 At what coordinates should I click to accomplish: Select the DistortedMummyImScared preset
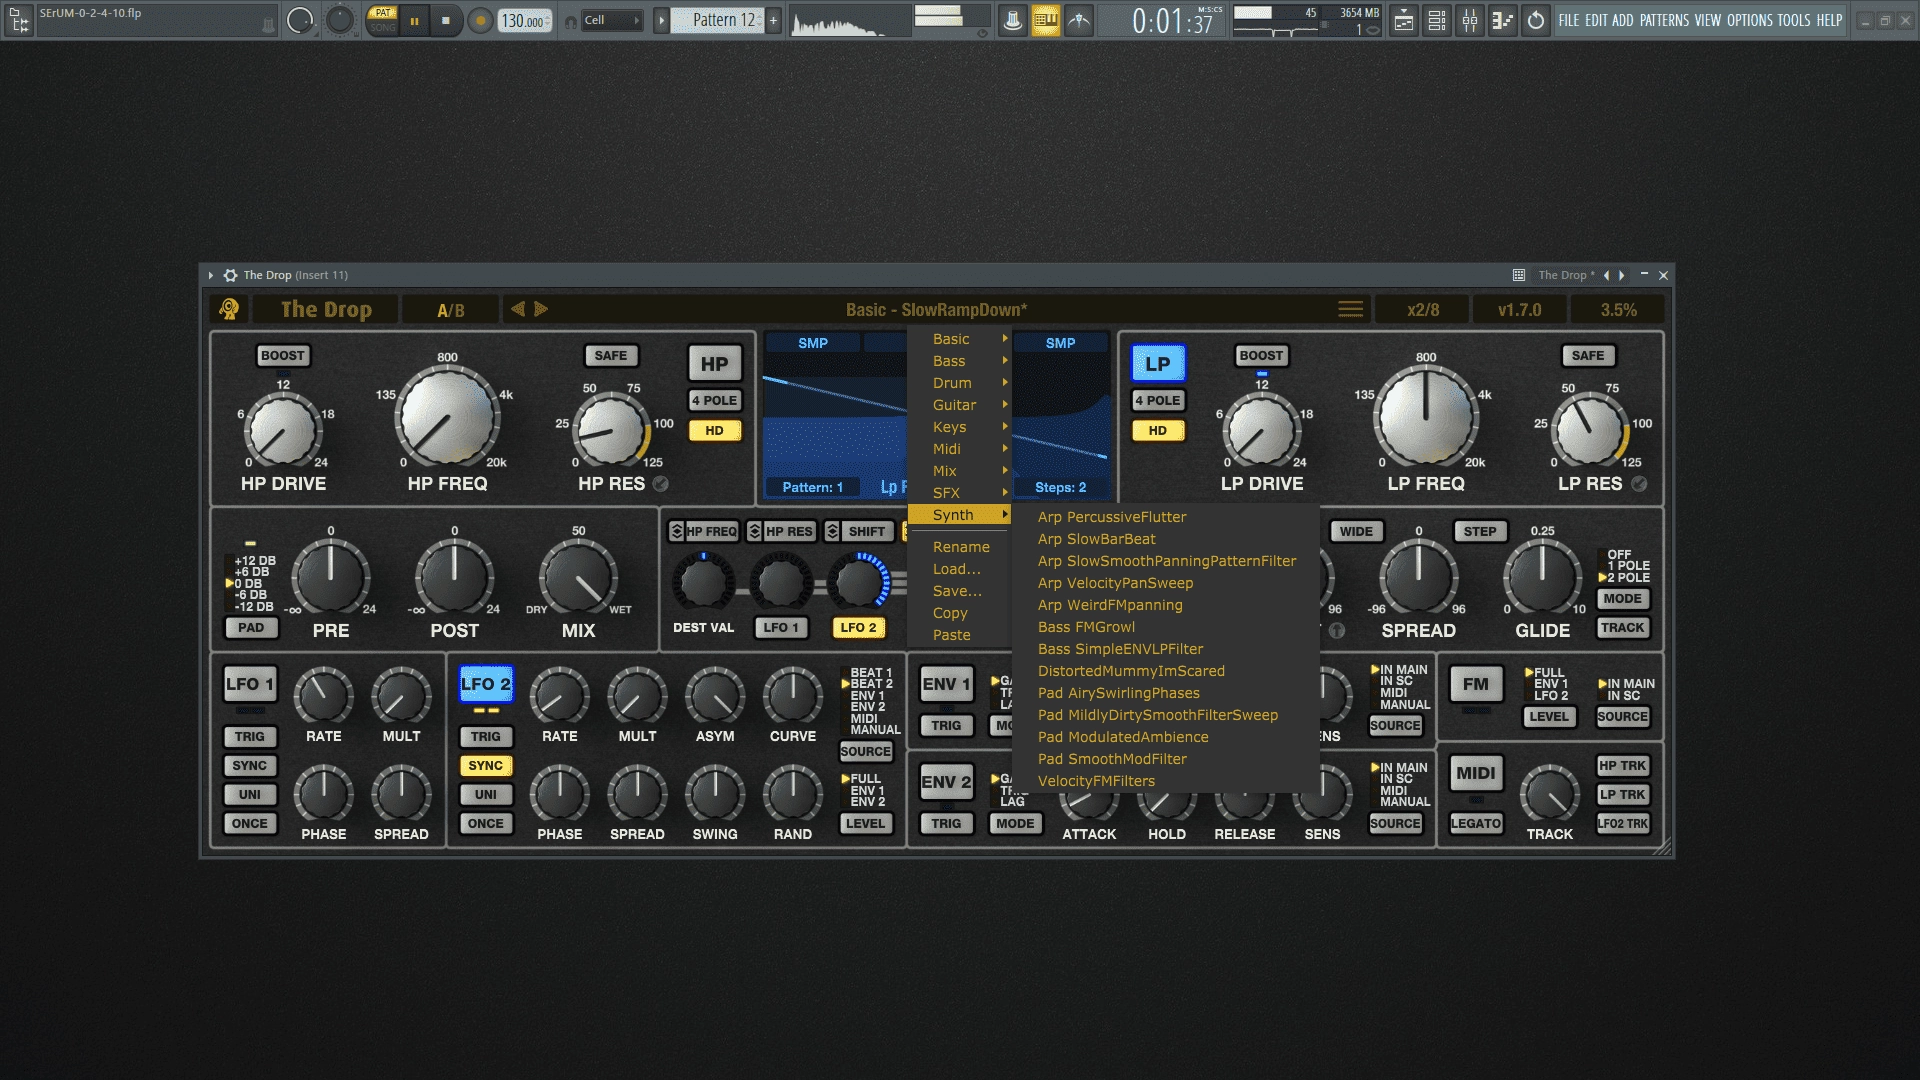pos(1165,671)
